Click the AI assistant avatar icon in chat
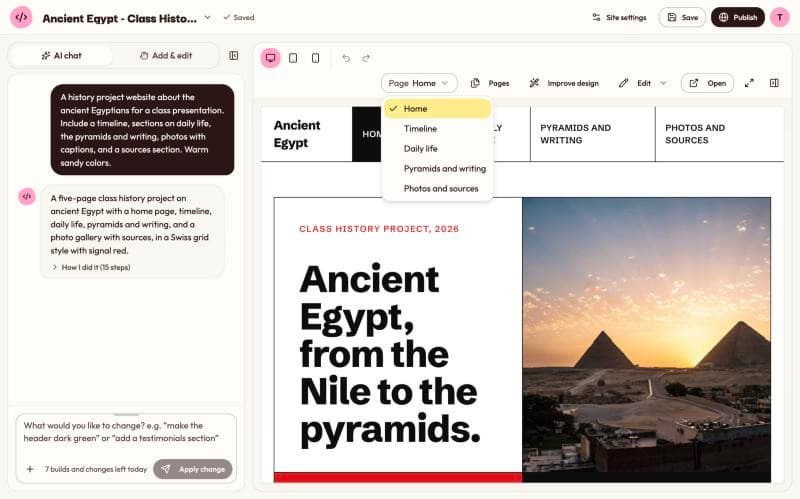800x499 pixels. click(27, 196)
